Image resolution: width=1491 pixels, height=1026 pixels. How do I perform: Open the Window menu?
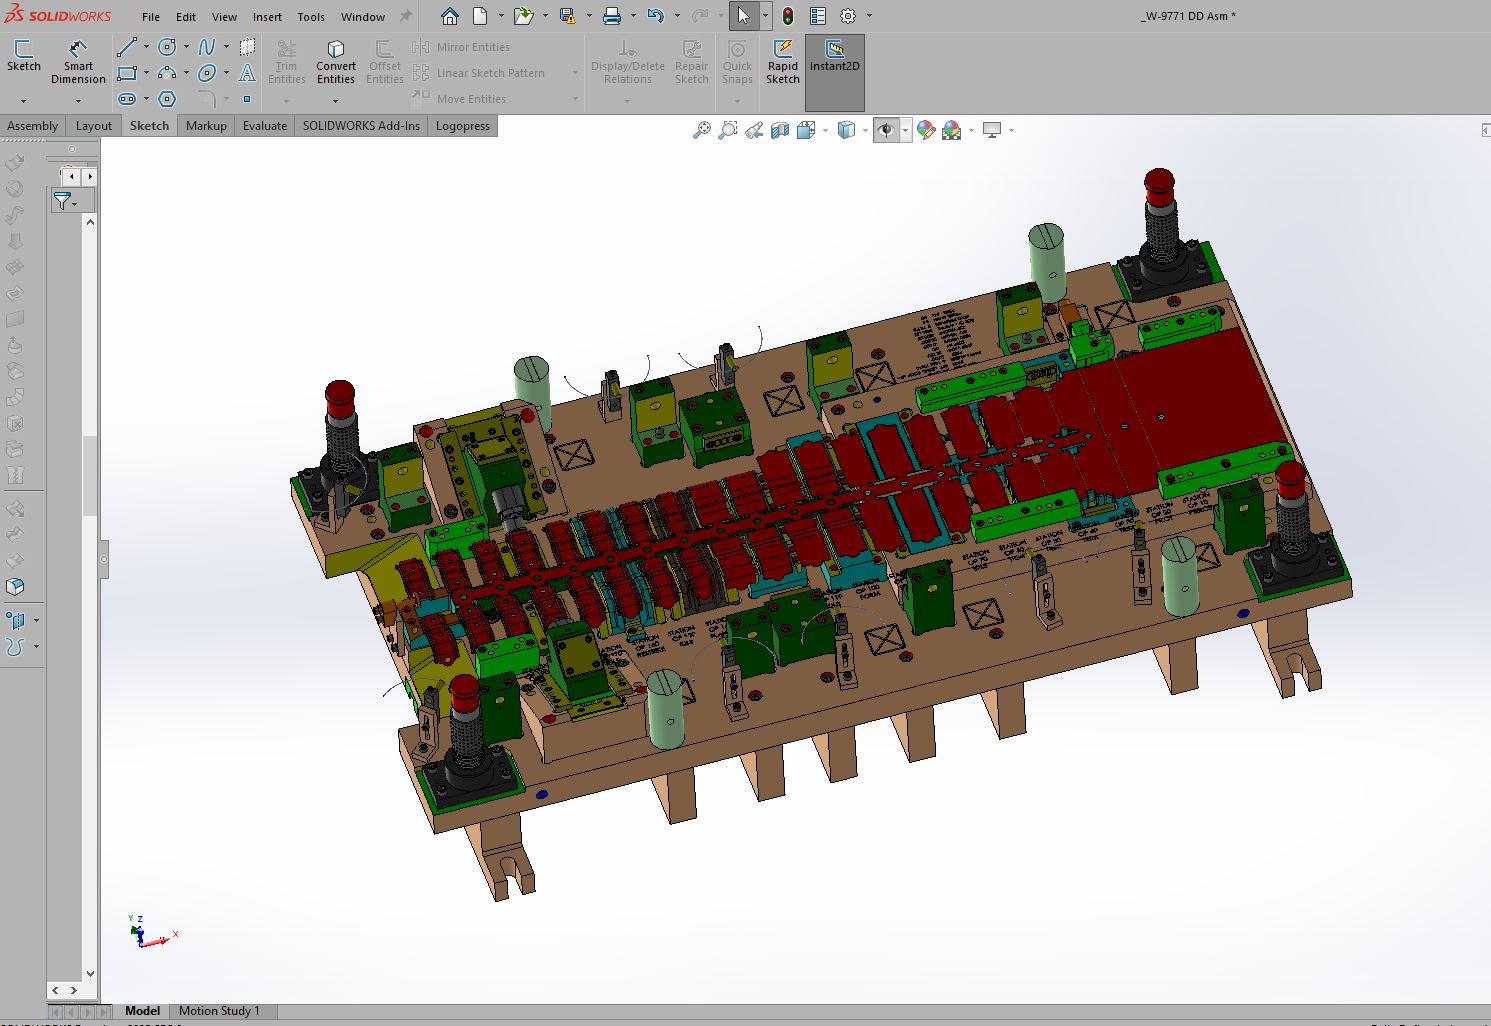[x=362, y=17]
